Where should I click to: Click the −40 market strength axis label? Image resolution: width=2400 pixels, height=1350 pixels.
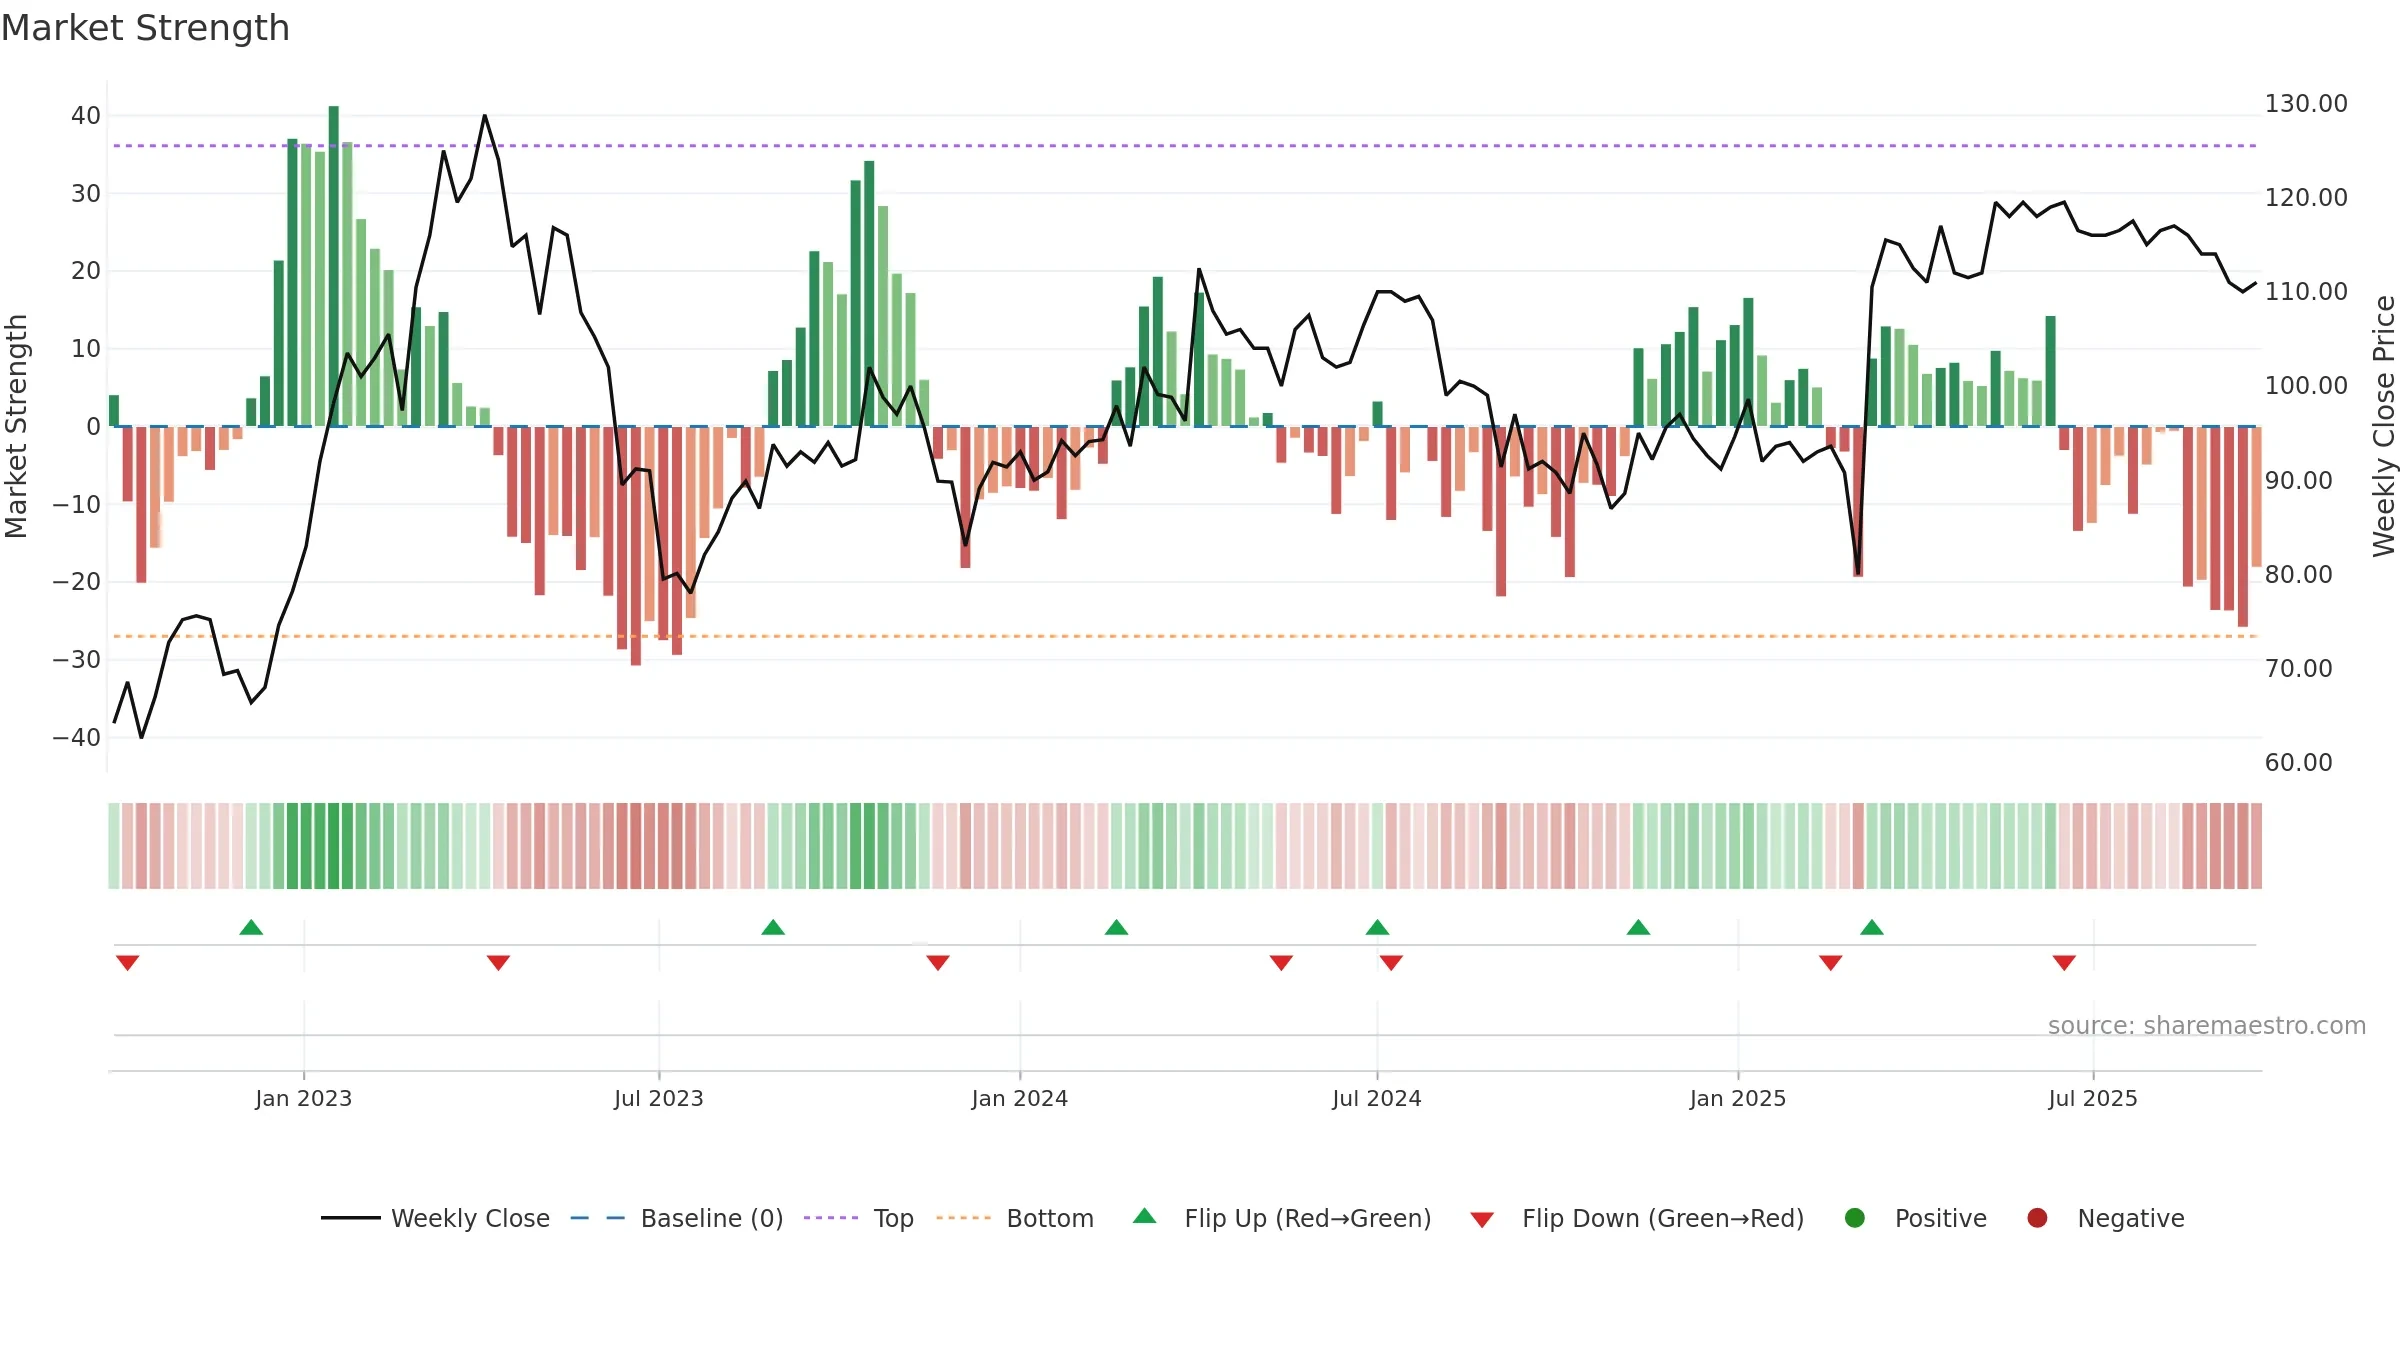click(x=77, y=738)
